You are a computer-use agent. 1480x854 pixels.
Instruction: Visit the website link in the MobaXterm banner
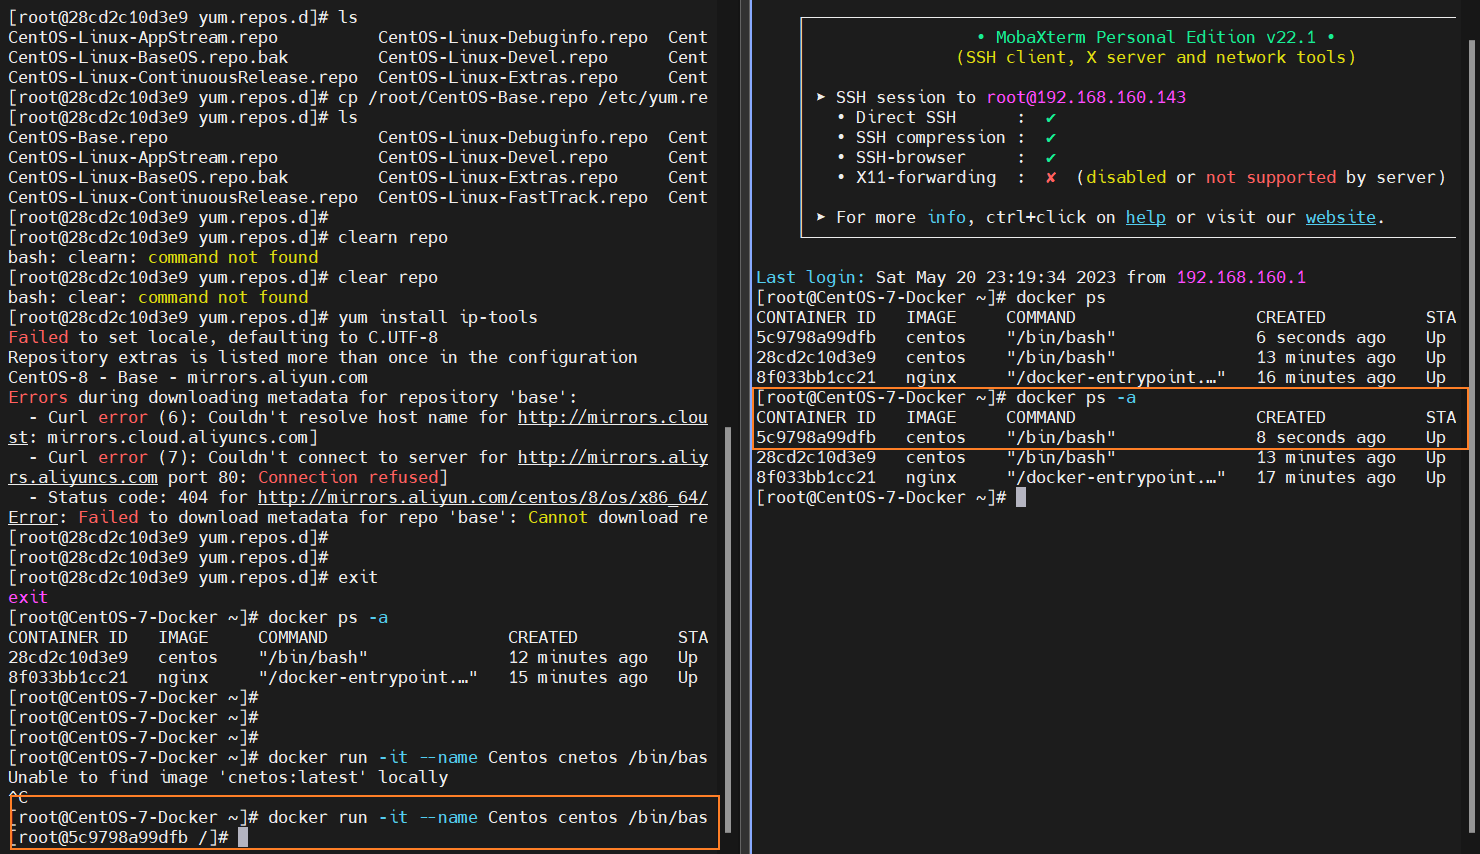coord(1341,217)
